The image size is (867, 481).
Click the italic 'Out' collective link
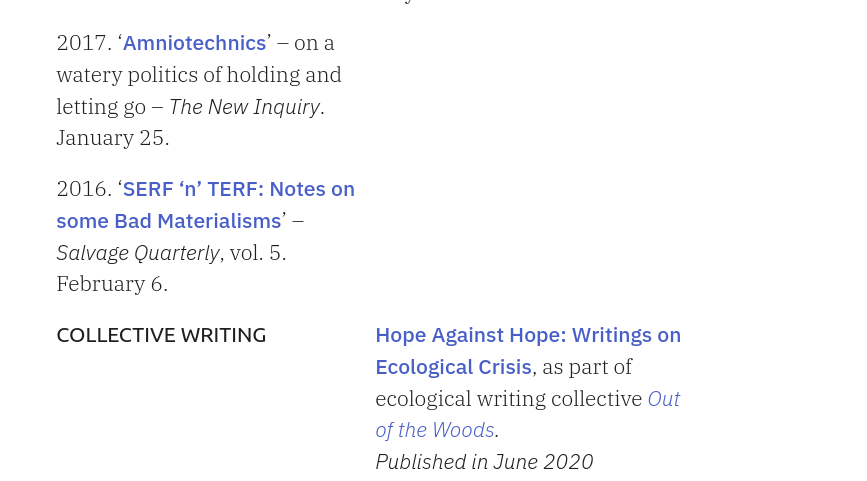pyautogui.click(x=664, y=399)
